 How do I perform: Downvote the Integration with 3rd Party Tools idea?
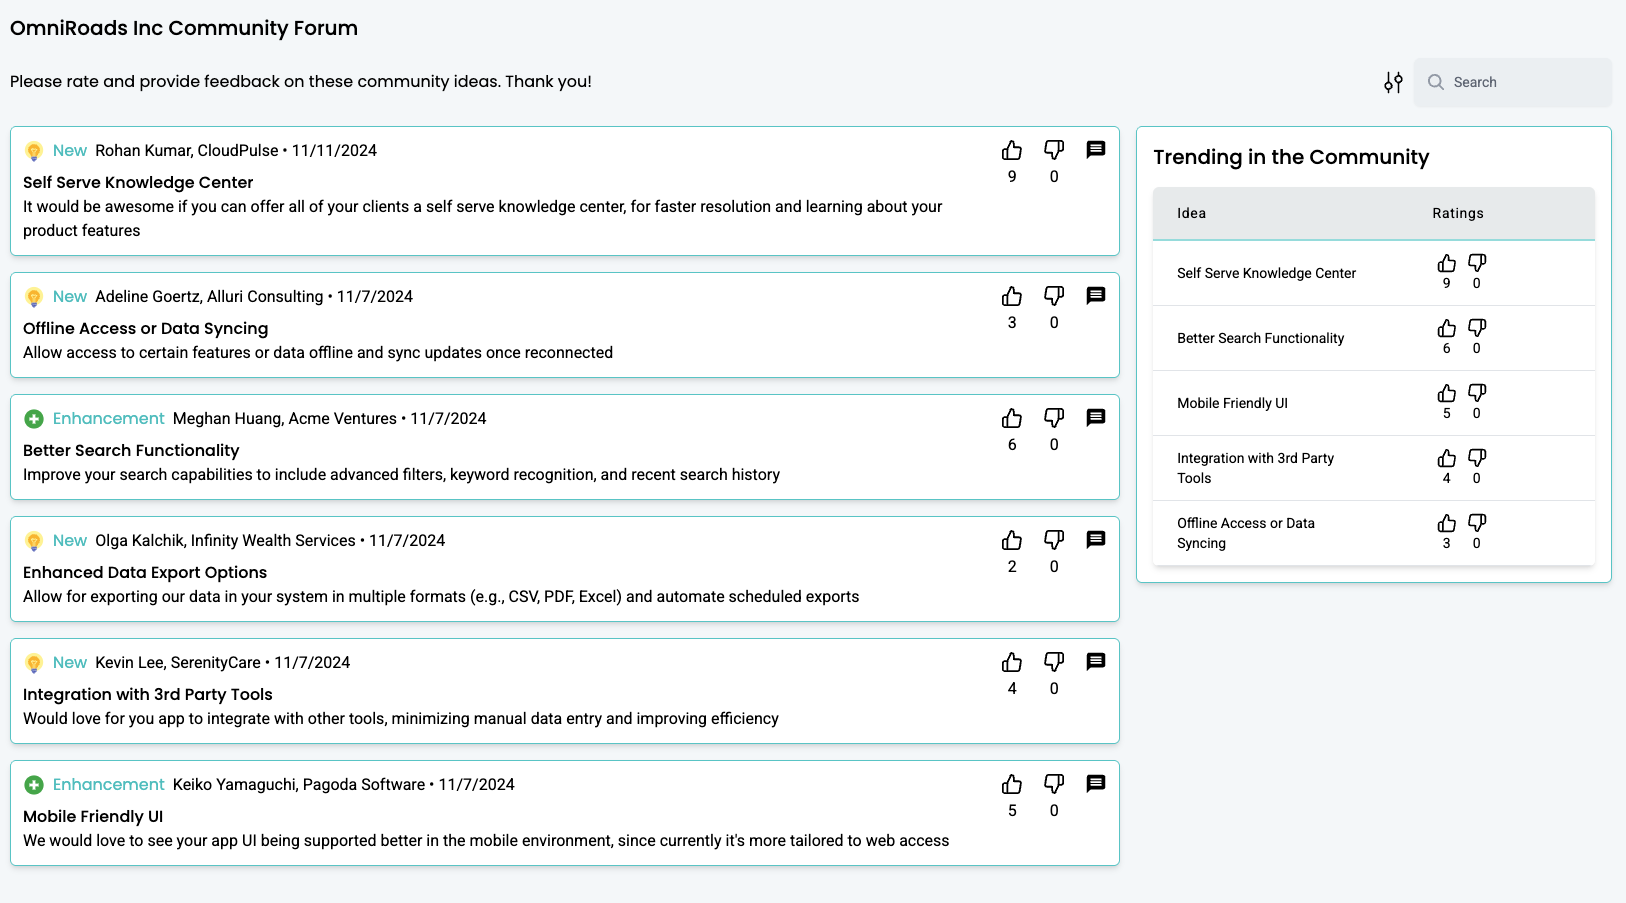pyautogui.click(x=1054, y=662)
